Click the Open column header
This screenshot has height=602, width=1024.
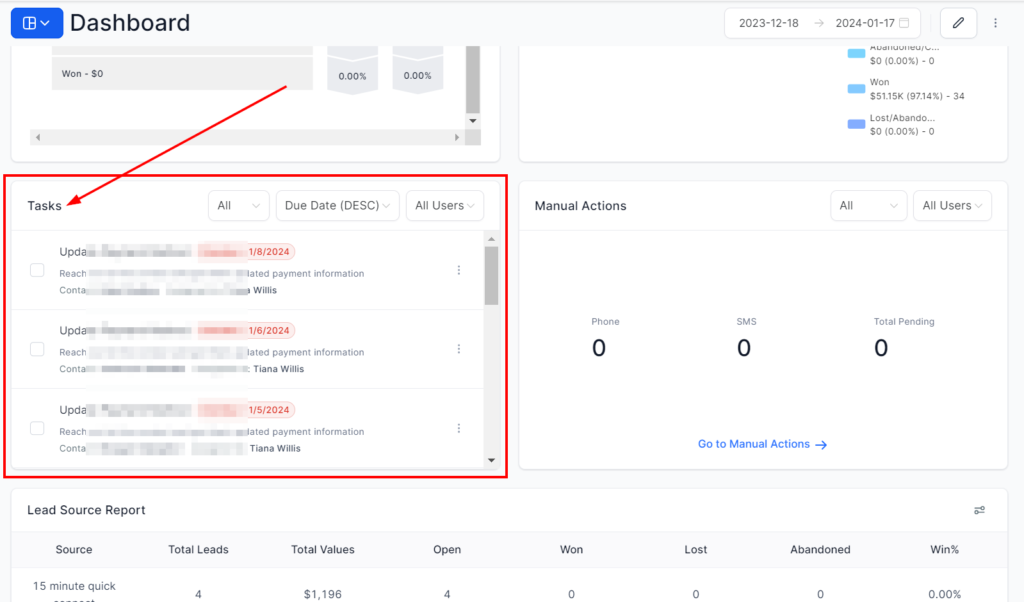tap(447, 550)
